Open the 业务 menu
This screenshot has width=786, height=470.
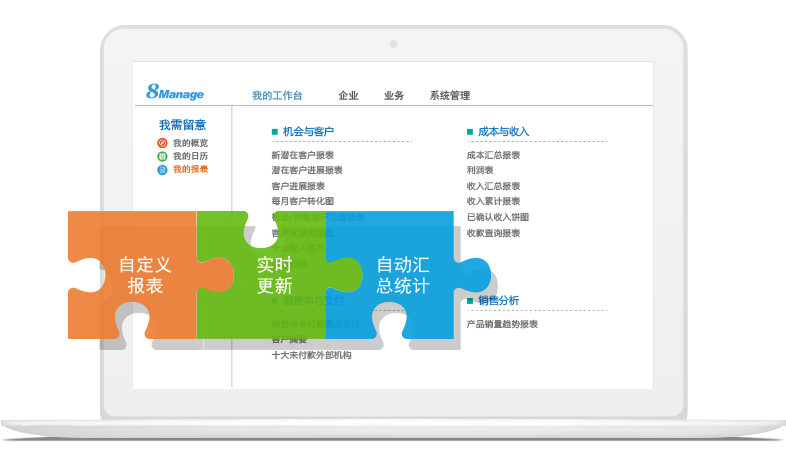coord(394,95)
